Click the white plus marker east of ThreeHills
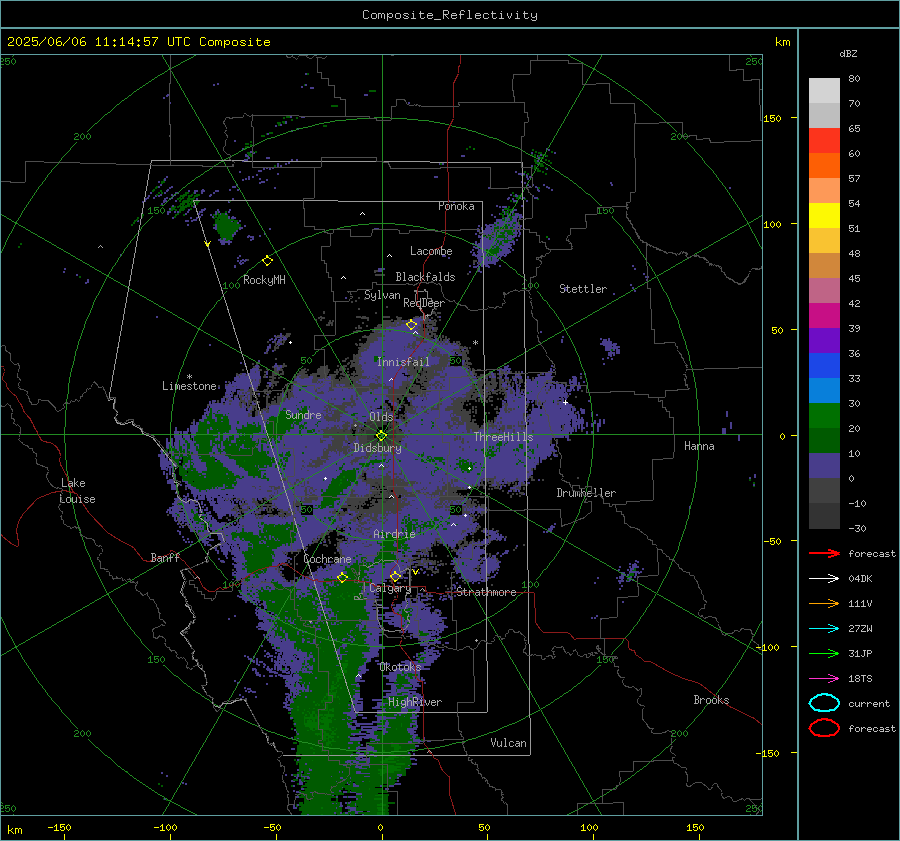This screenshot has height=841, width=900. coord(565,402)
